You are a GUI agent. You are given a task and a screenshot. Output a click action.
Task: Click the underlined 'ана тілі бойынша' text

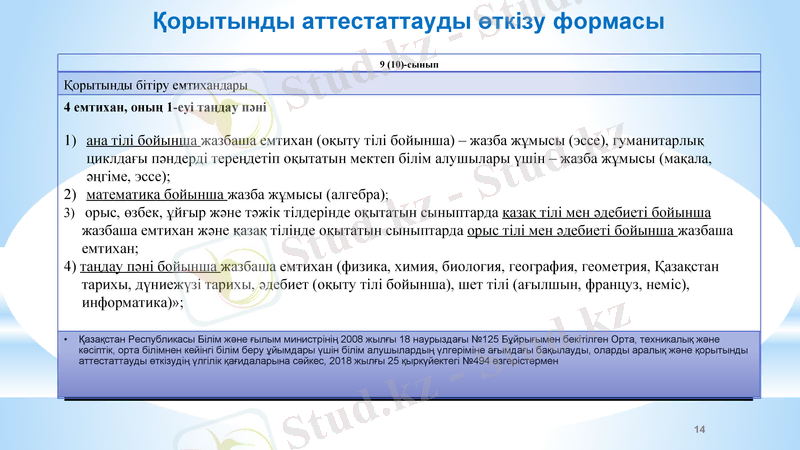point(142,140)
